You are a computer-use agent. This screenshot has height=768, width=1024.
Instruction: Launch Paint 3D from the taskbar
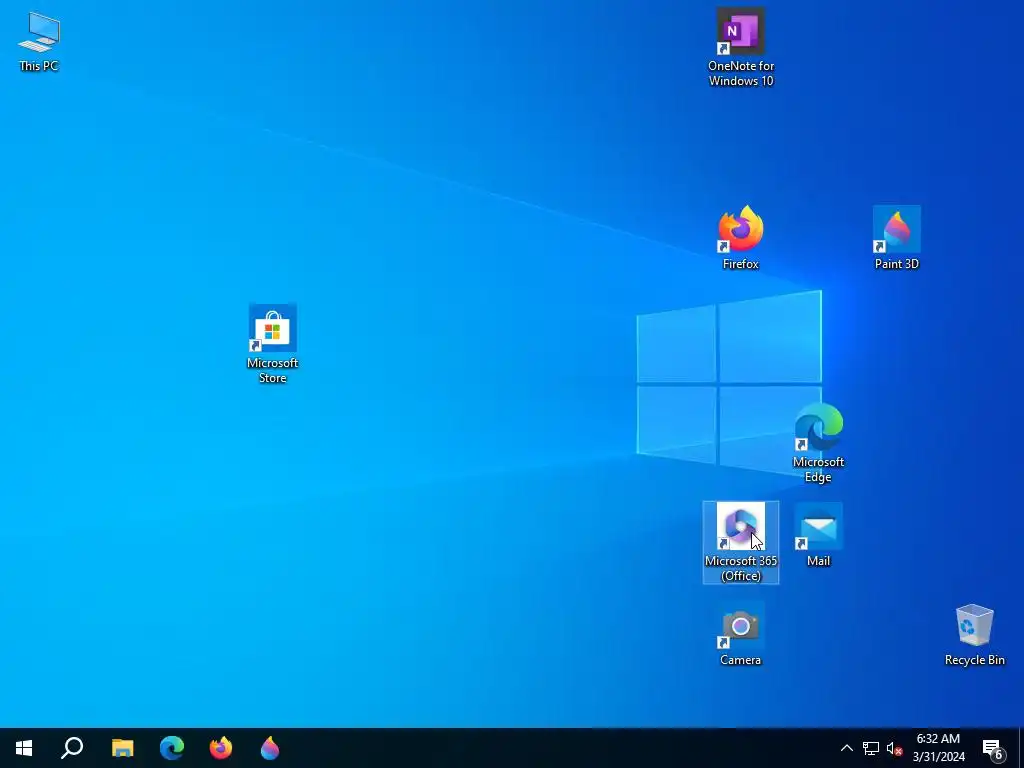pos(270,748)
